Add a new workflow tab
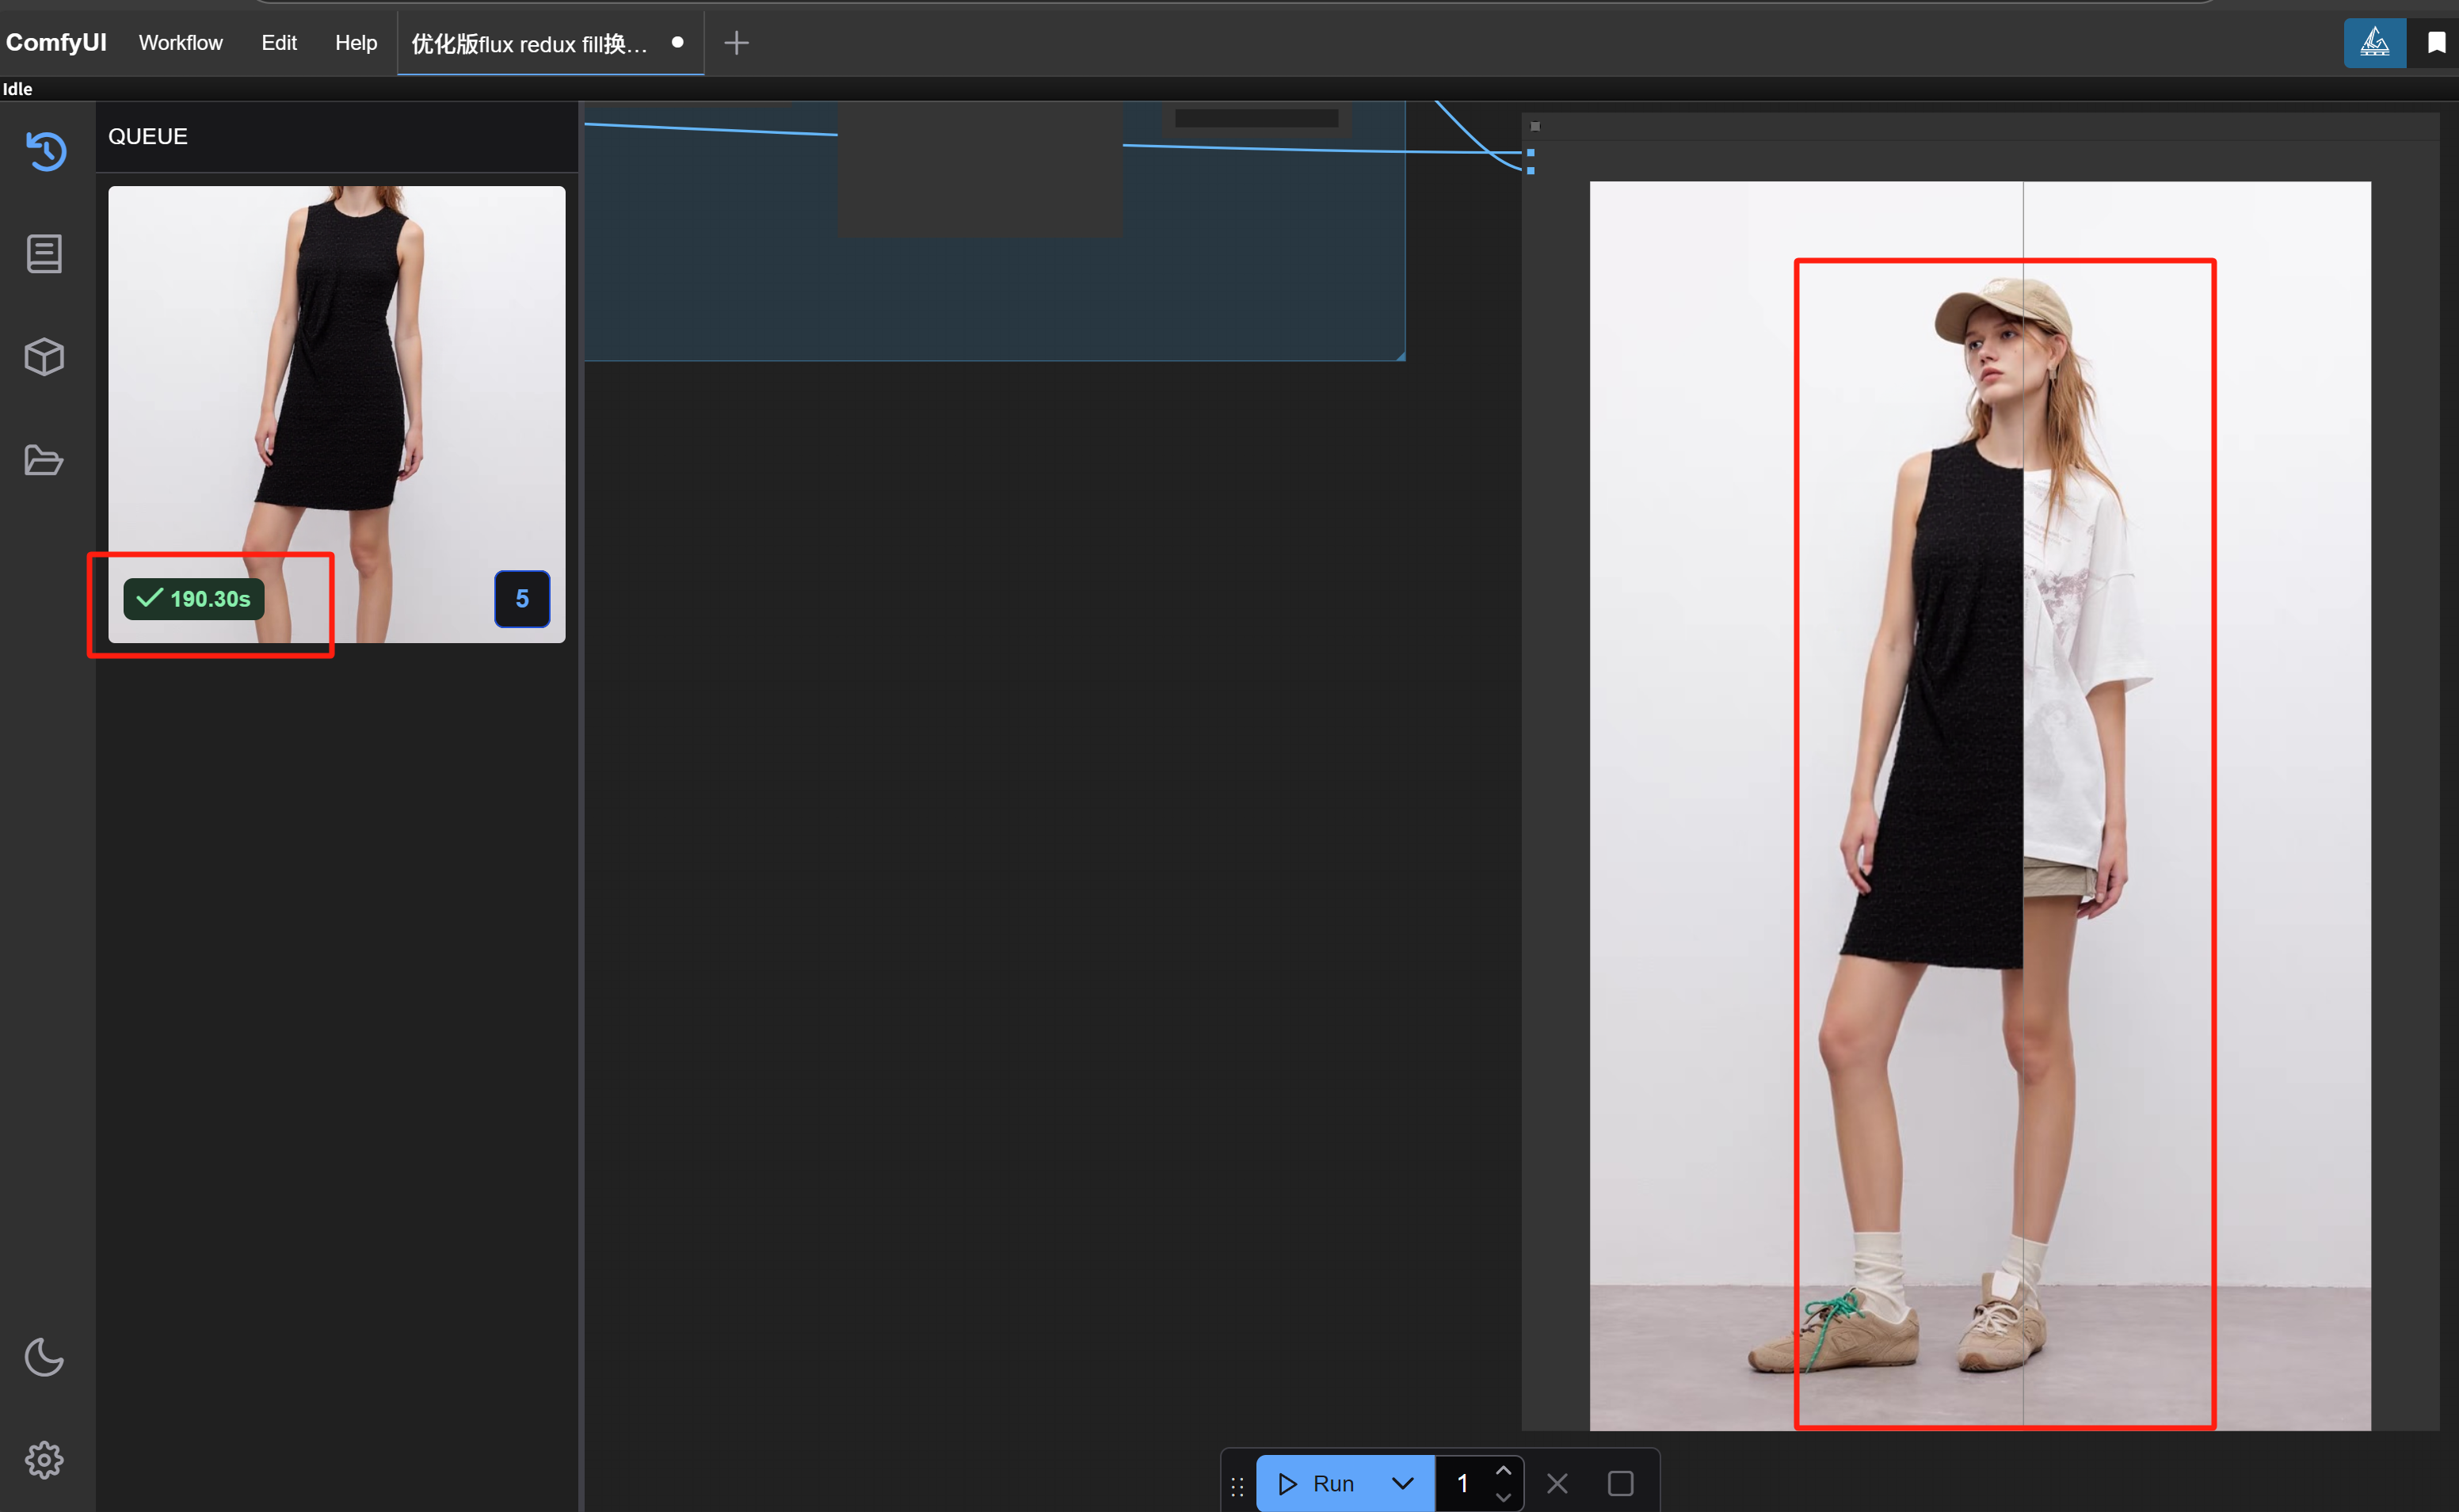The height and width of the screenshot is (1512, 2459). pyautogui.click(x=736, y=43)
